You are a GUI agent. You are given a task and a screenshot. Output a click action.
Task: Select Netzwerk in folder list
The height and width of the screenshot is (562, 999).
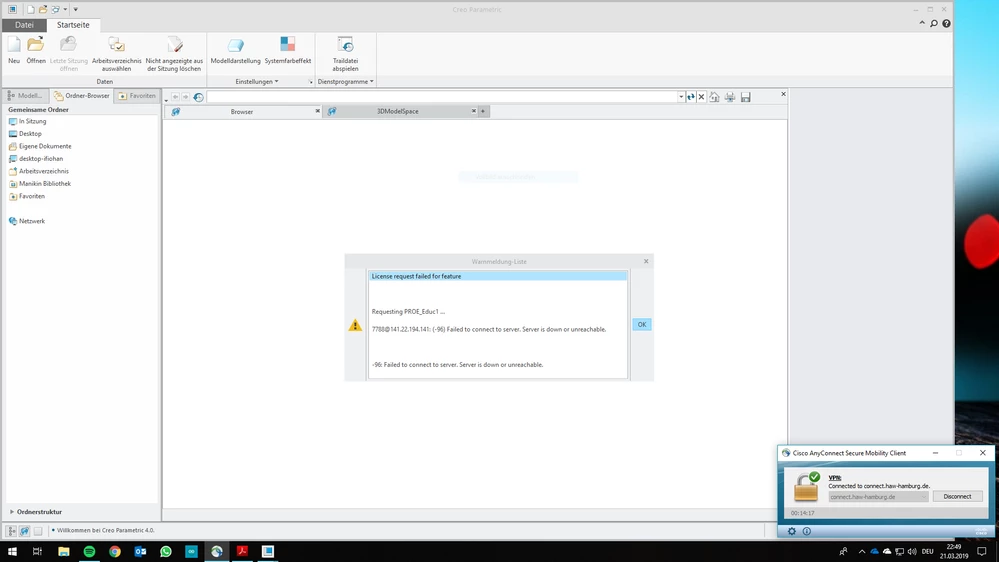coord(27,221)
